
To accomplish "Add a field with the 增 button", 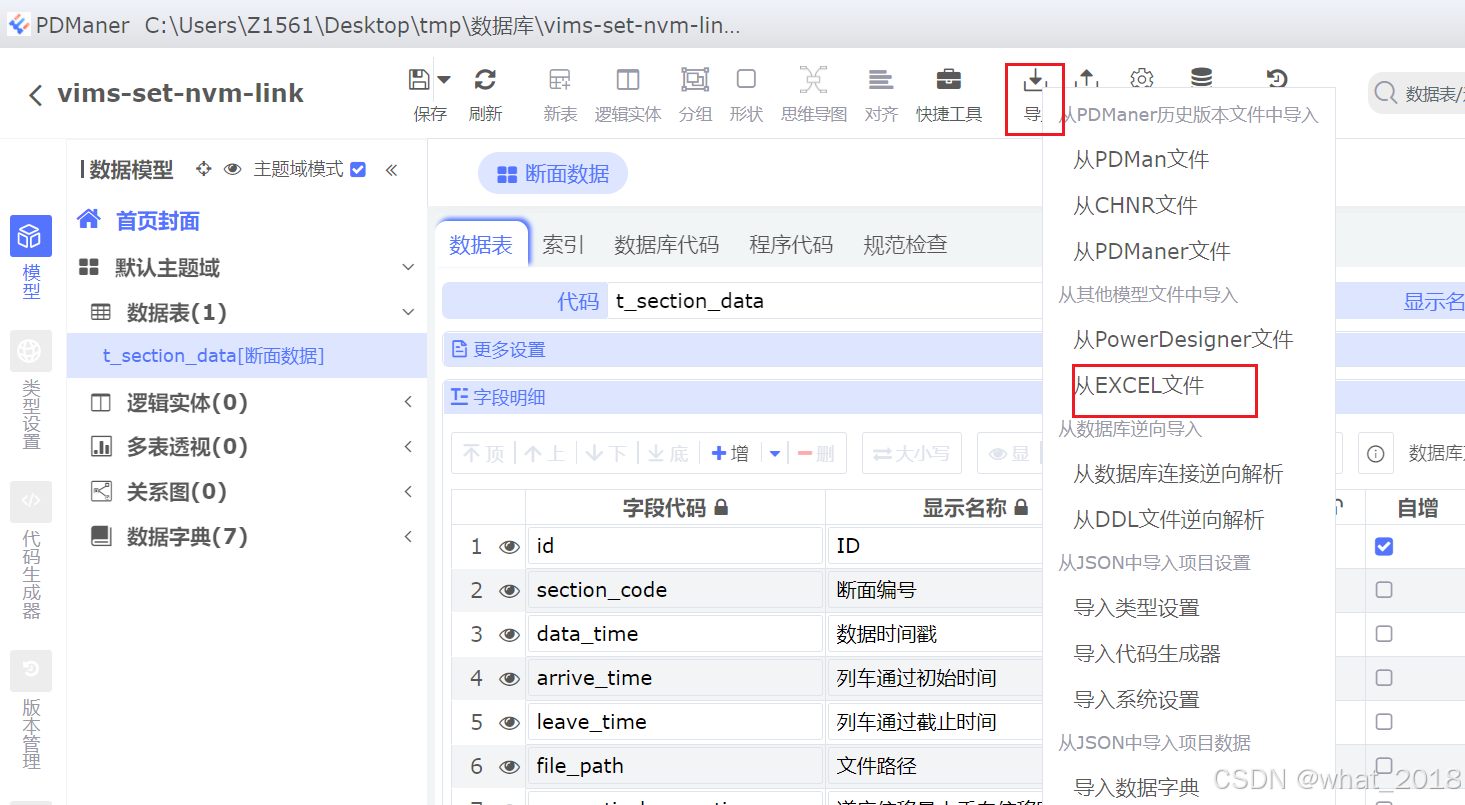I will click(730, 453).
